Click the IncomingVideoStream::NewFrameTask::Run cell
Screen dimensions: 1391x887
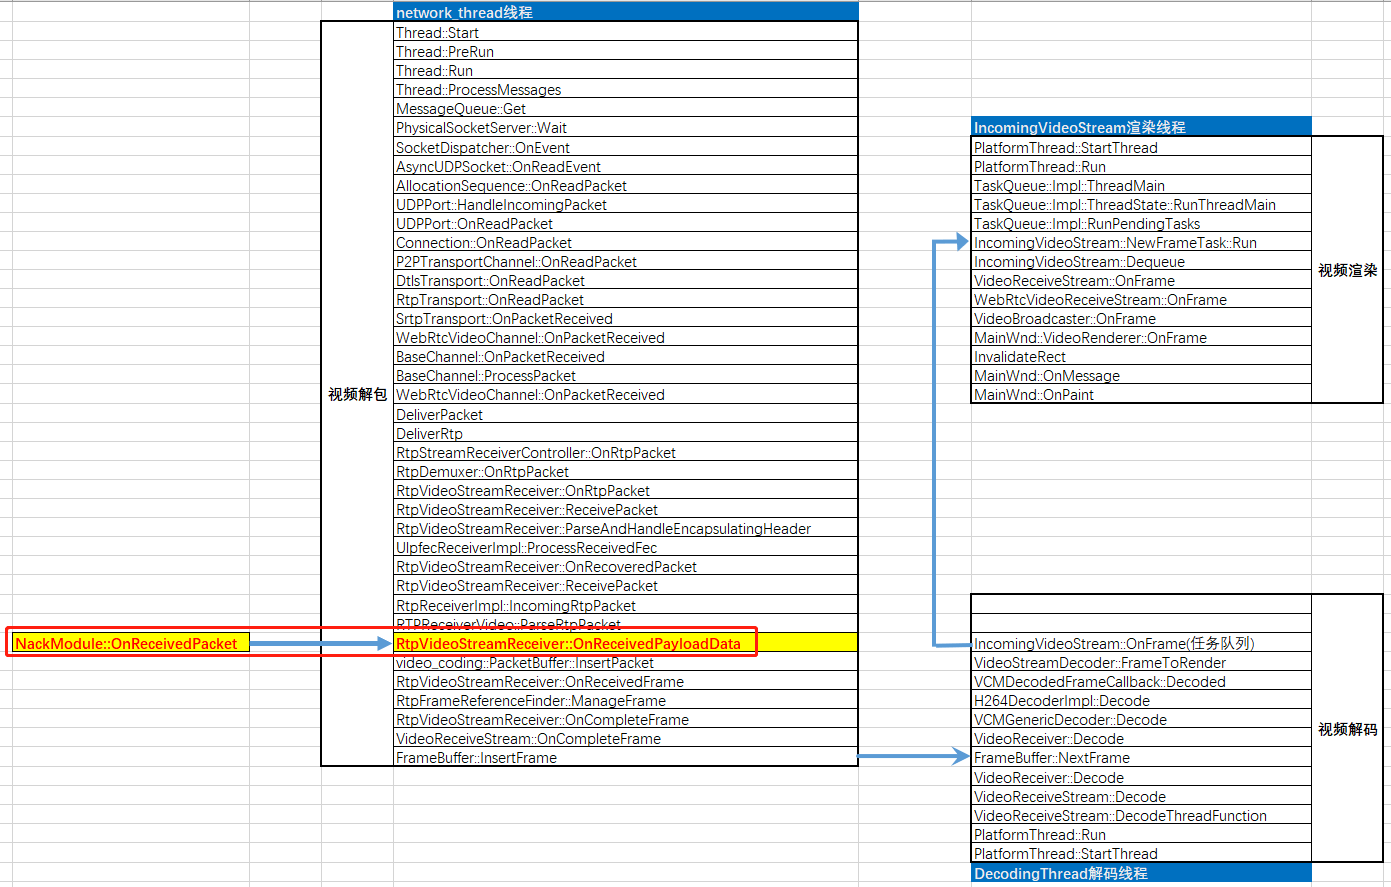click(x=1140, y=243)
